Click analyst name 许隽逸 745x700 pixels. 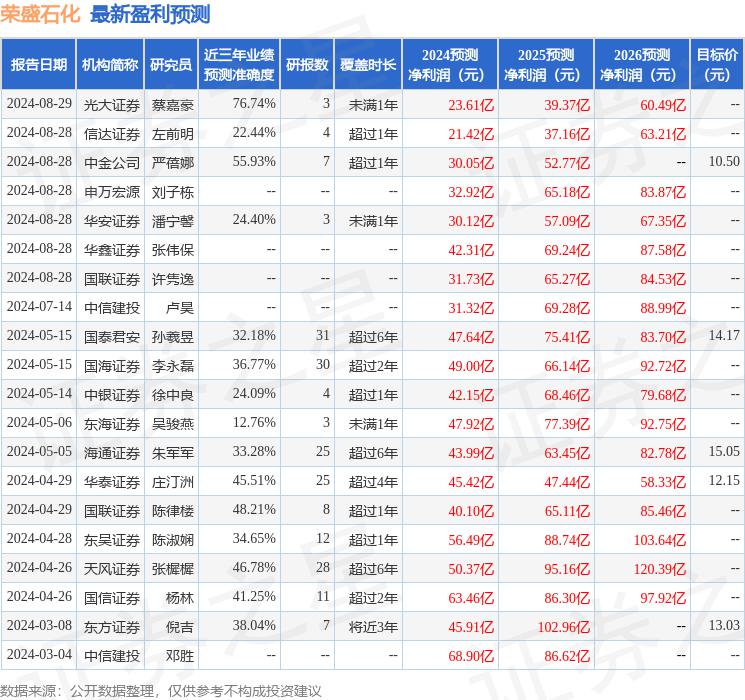[x=173, y=279]
